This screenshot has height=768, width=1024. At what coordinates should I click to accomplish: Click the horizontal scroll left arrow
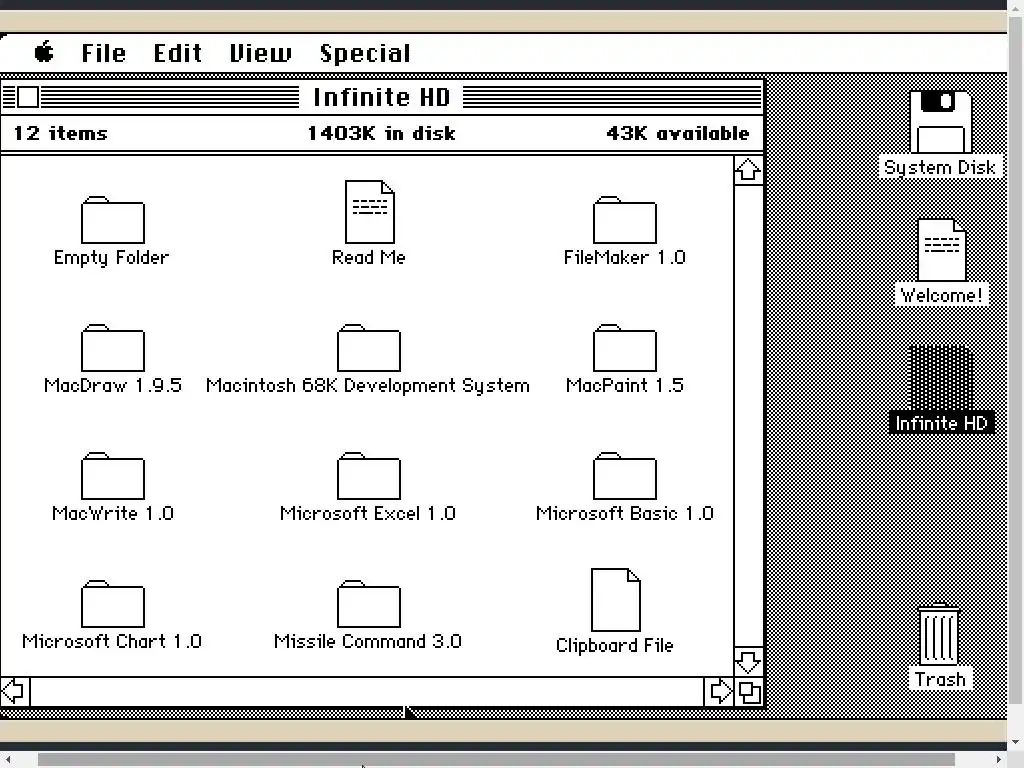point(14,692)
